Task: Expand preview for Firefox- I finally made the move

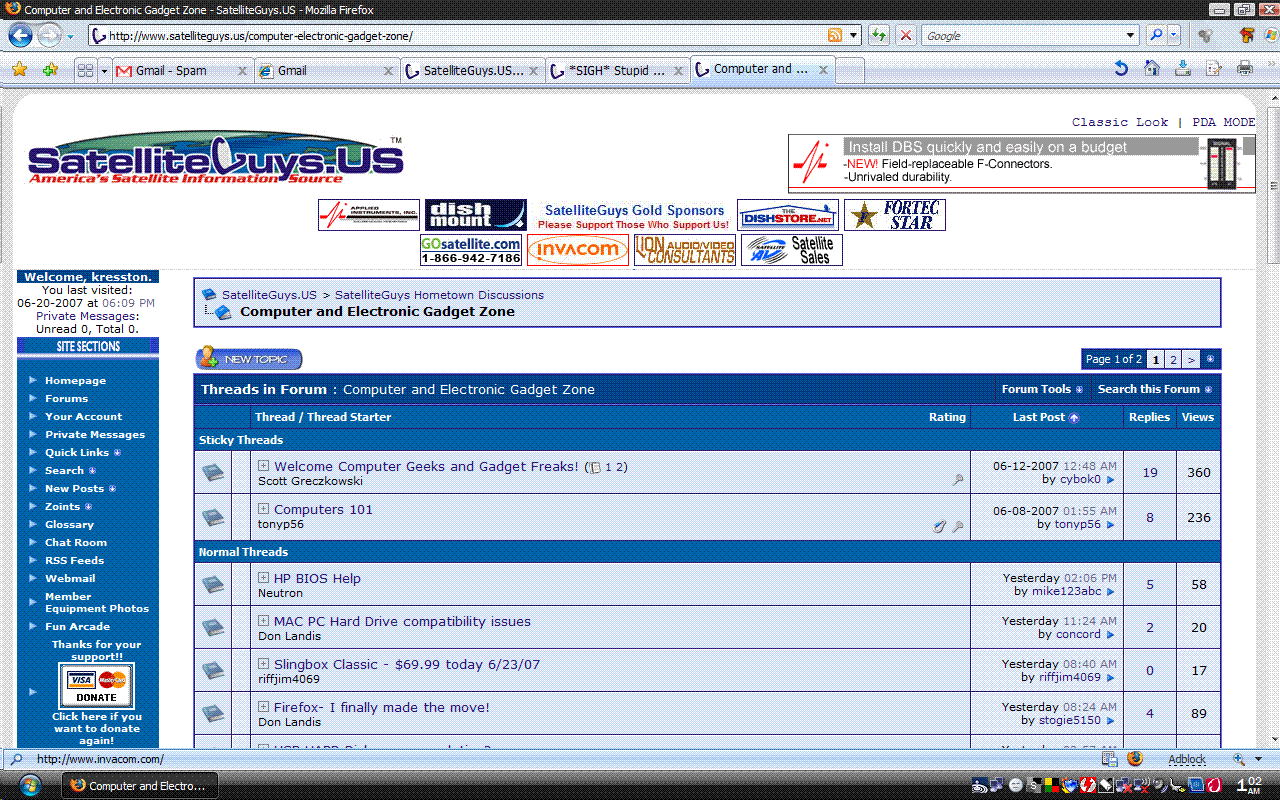Action: pos(264,707)
